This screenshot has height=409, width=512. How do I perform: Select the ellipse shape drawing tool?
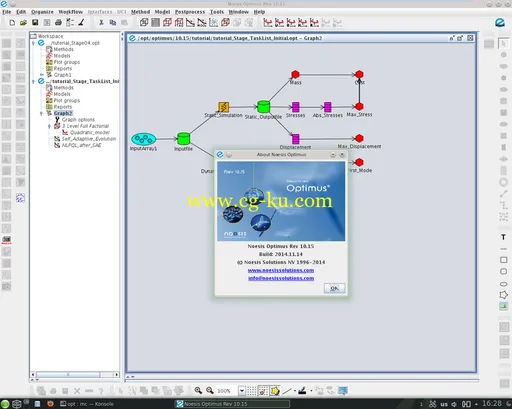point(504,284)
